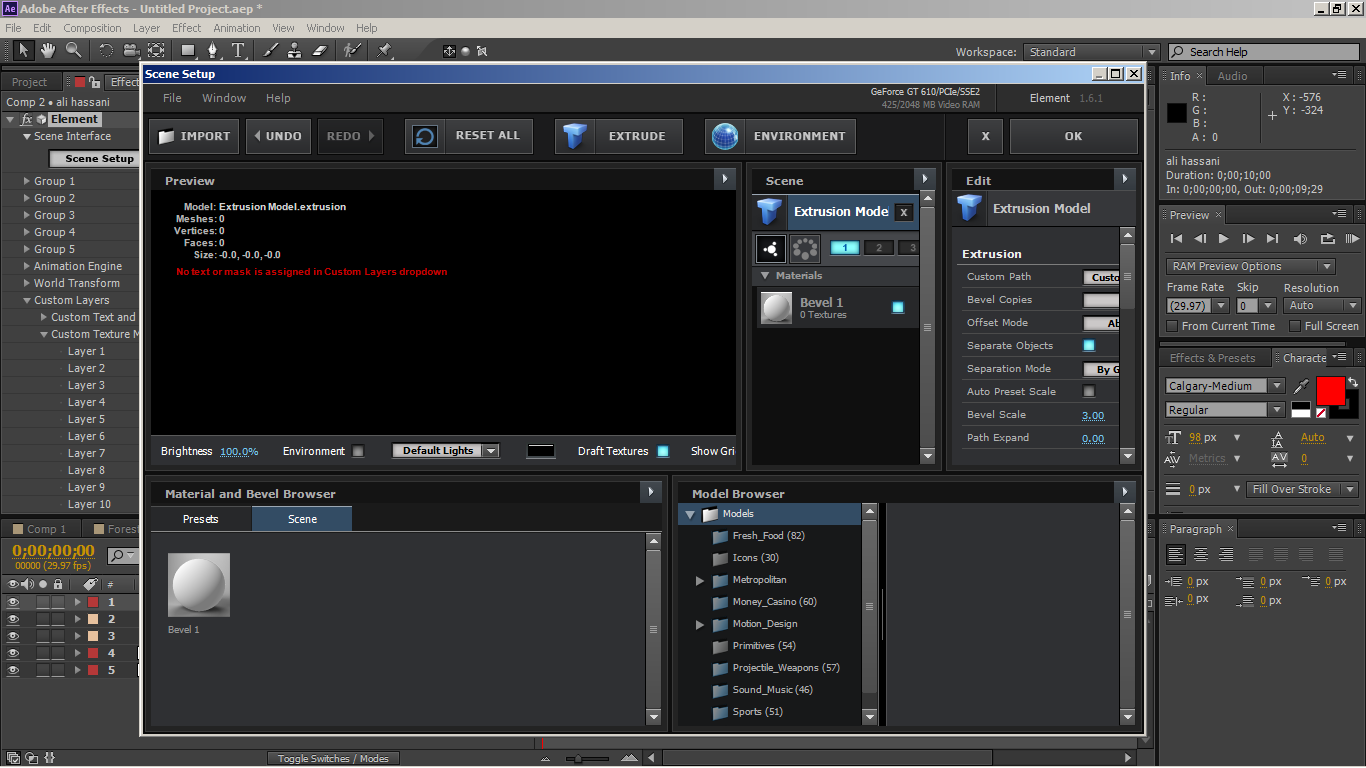Open RAM Preview Options dropdown
Image resolution: width=1366 pixels, height=768 pixels.
1251,266
